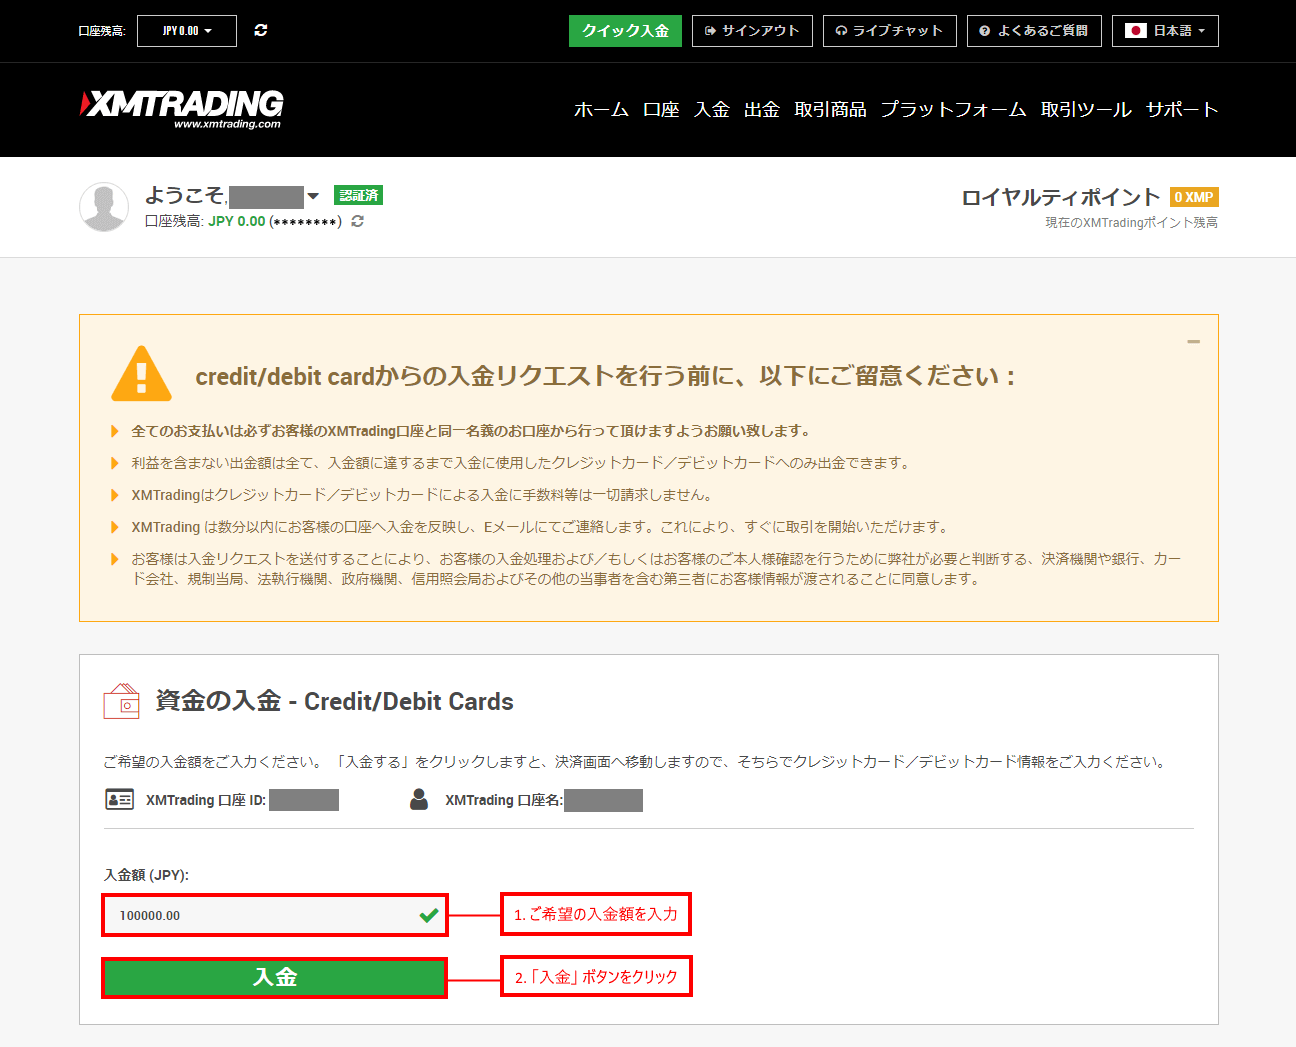
Task: Collapse the yellow notice box
Action: click(x=1193, y=342)
